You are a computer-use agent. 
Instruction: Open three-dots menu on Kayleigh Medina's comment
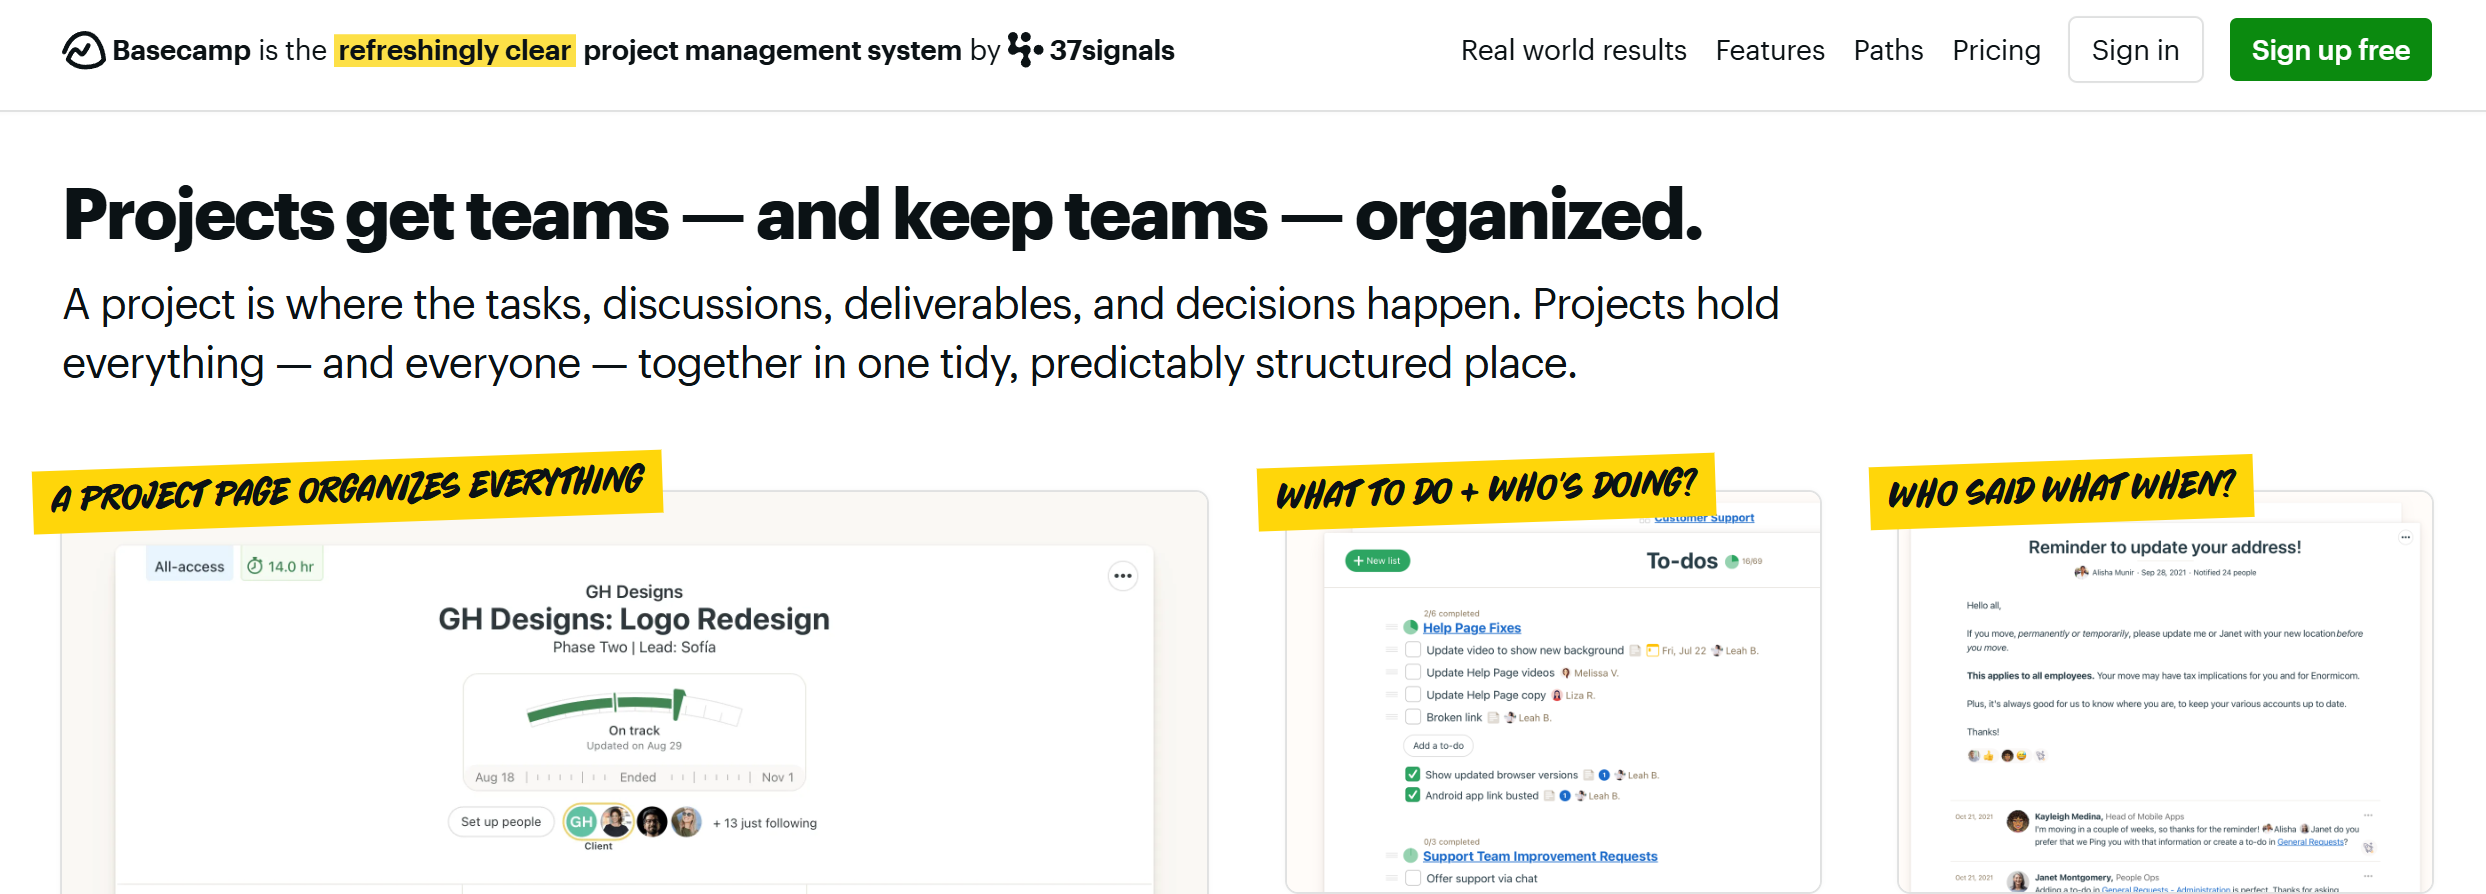pos(2368,816)
